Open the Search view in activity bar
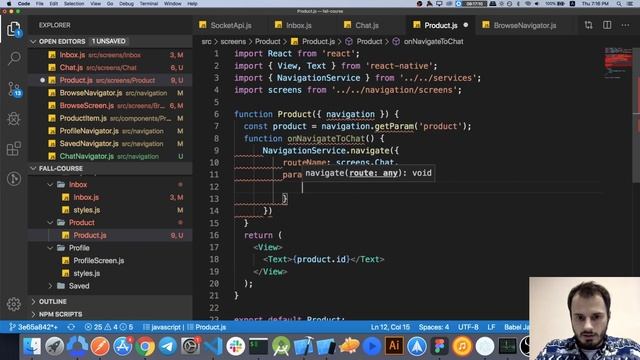 point(14,58)
